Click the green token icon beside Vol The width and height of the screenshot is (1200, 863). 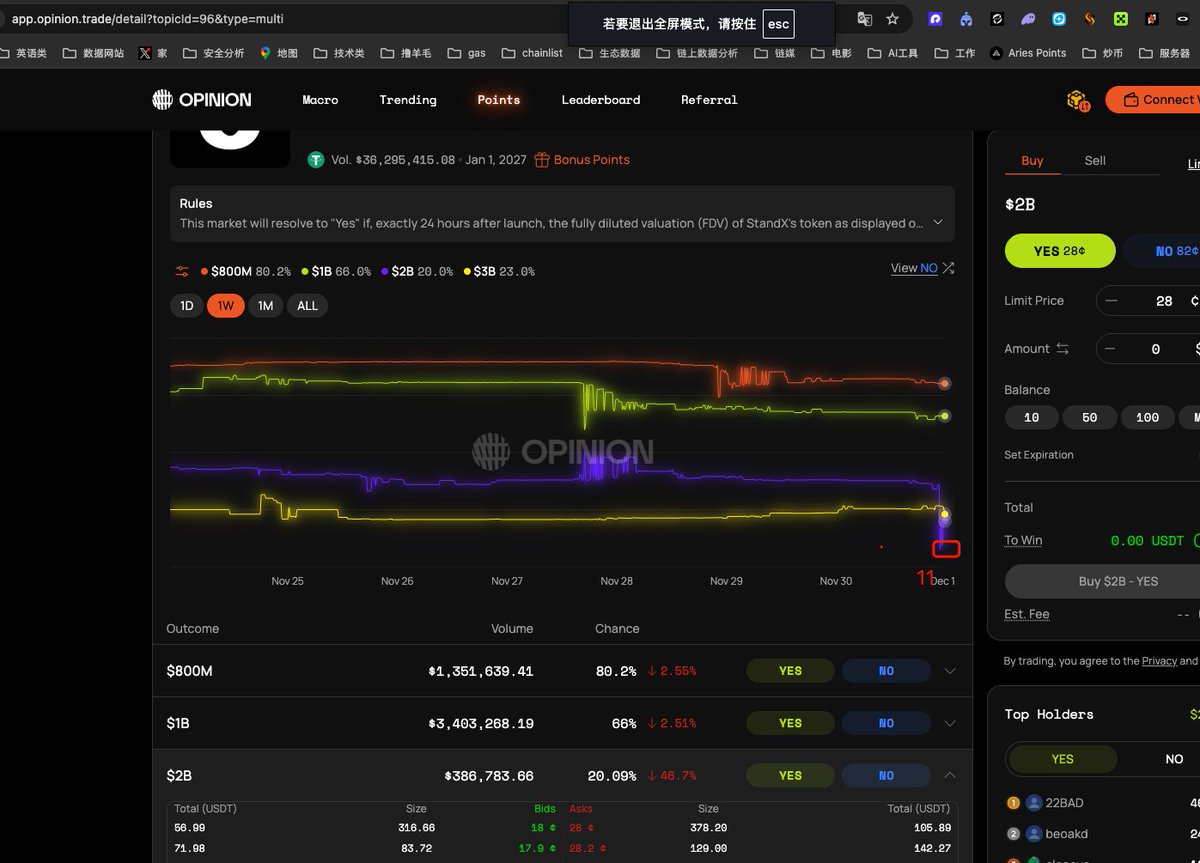[x=317, y=159]
